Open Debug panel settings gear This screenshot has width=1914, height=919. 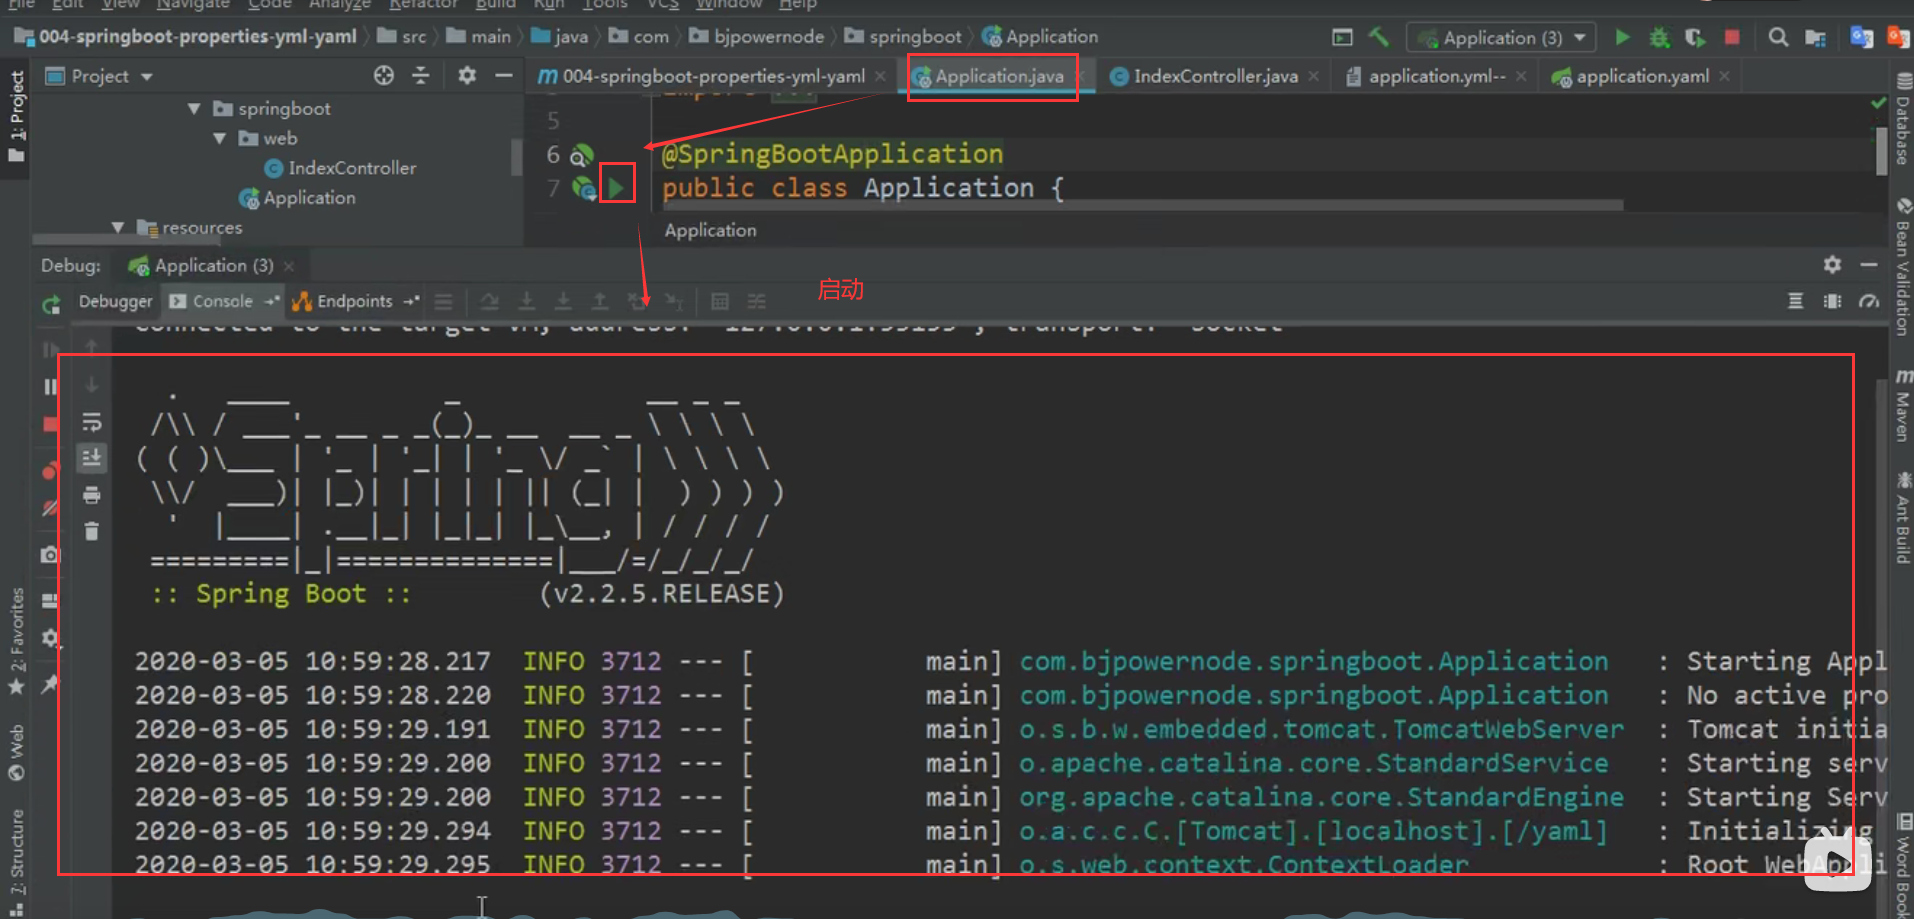coord(1832,265)
